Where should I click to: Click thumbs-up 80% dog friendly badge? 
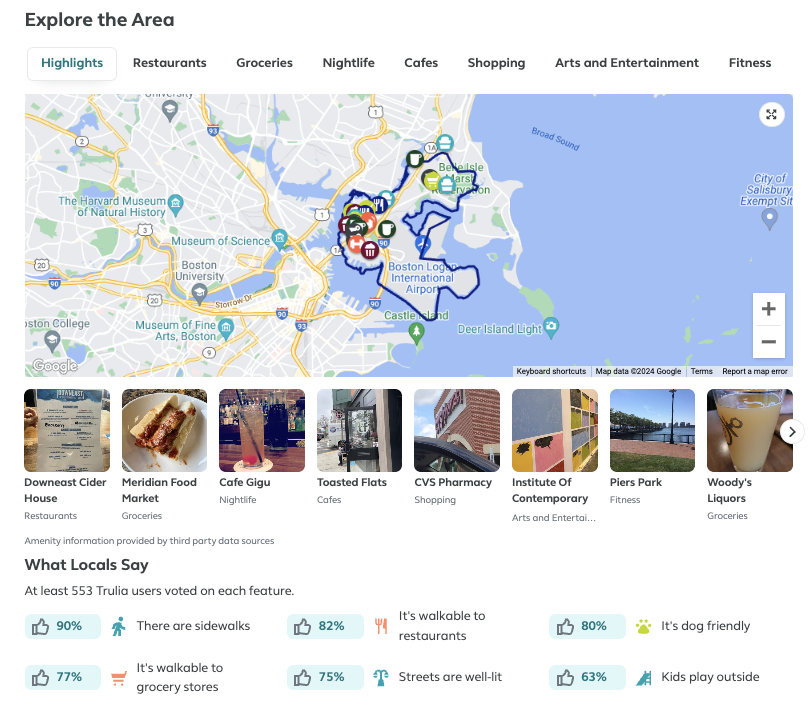pyautogui.click(x=587, y=626)
